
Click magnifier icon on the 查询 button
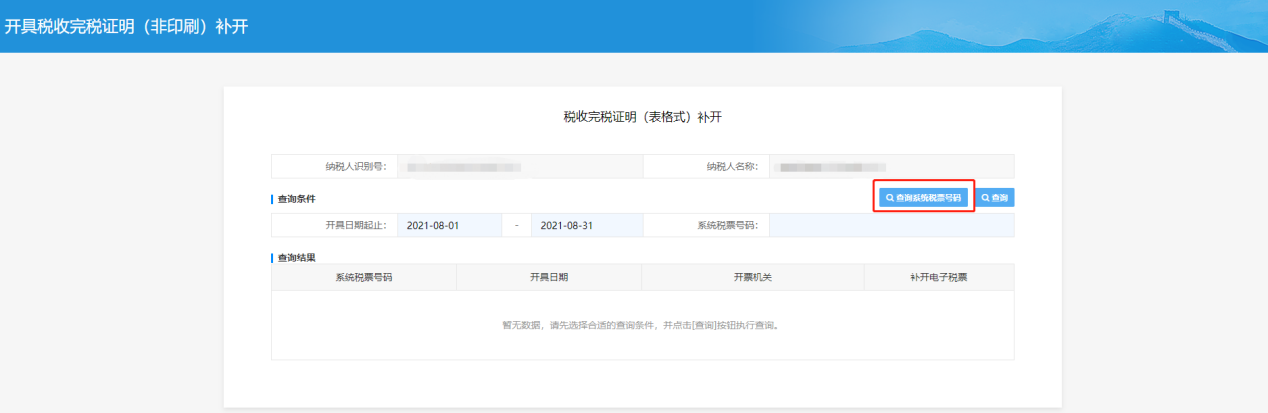point(985,198)
